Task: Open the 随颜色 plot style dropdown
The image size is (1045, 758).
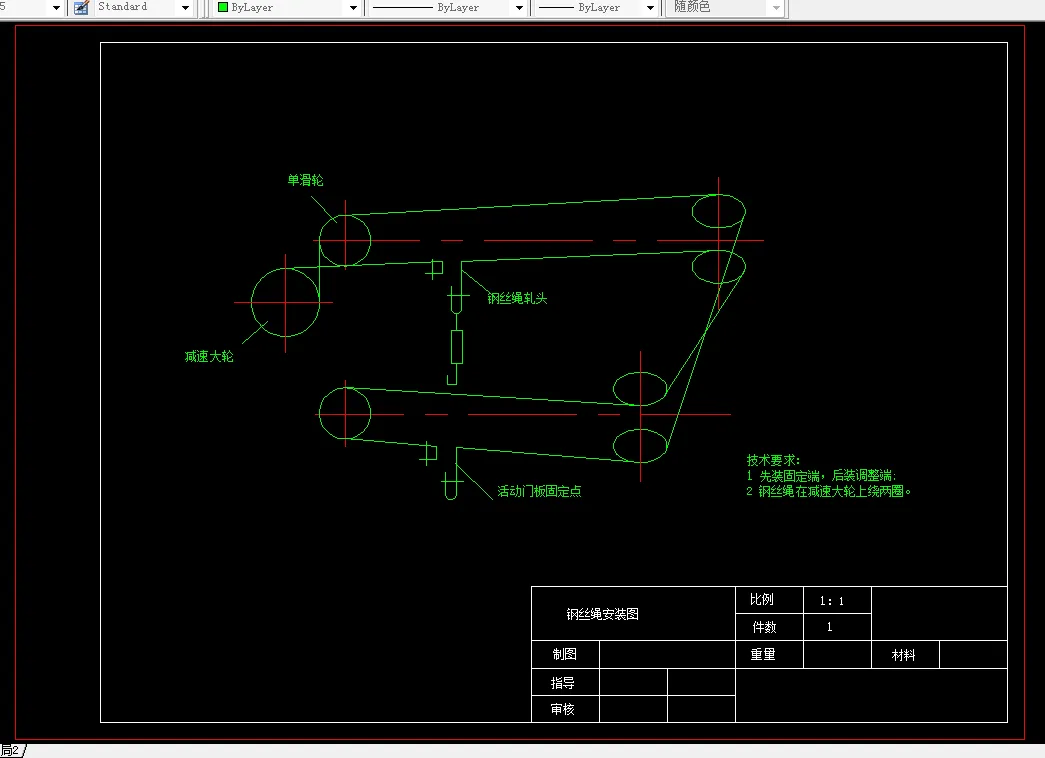Action: [x=776, y=8]
